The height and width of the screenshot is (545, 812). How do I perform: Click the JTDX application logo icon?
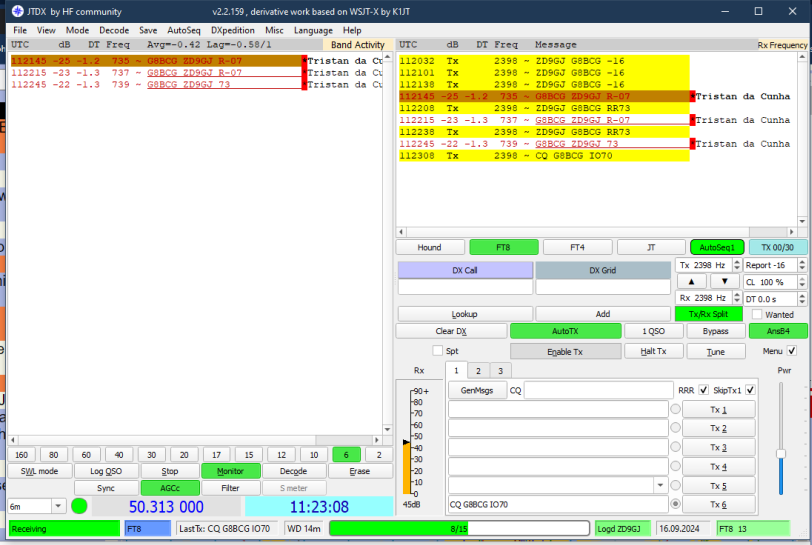pos(18,11)
